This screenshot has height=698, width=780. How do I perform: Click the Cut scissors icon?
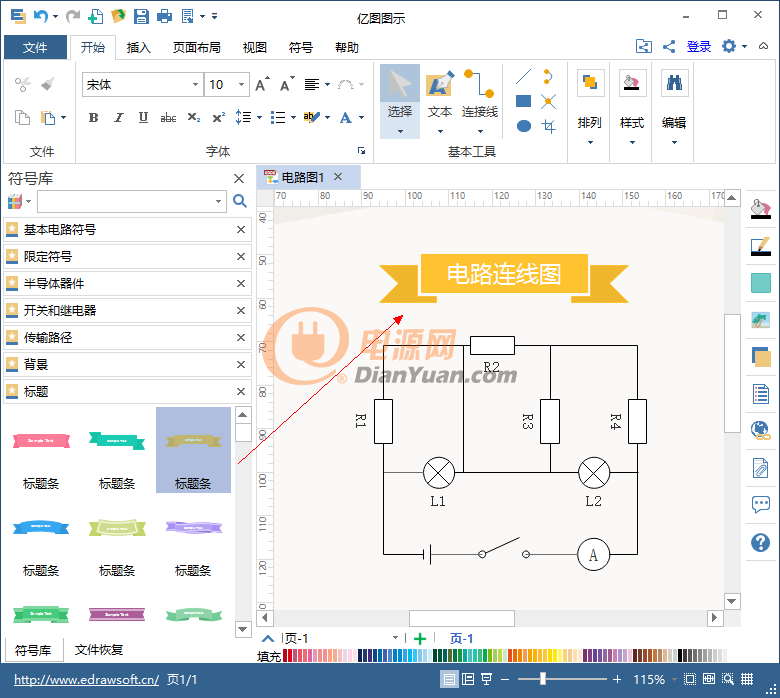(x=22, y=84)
